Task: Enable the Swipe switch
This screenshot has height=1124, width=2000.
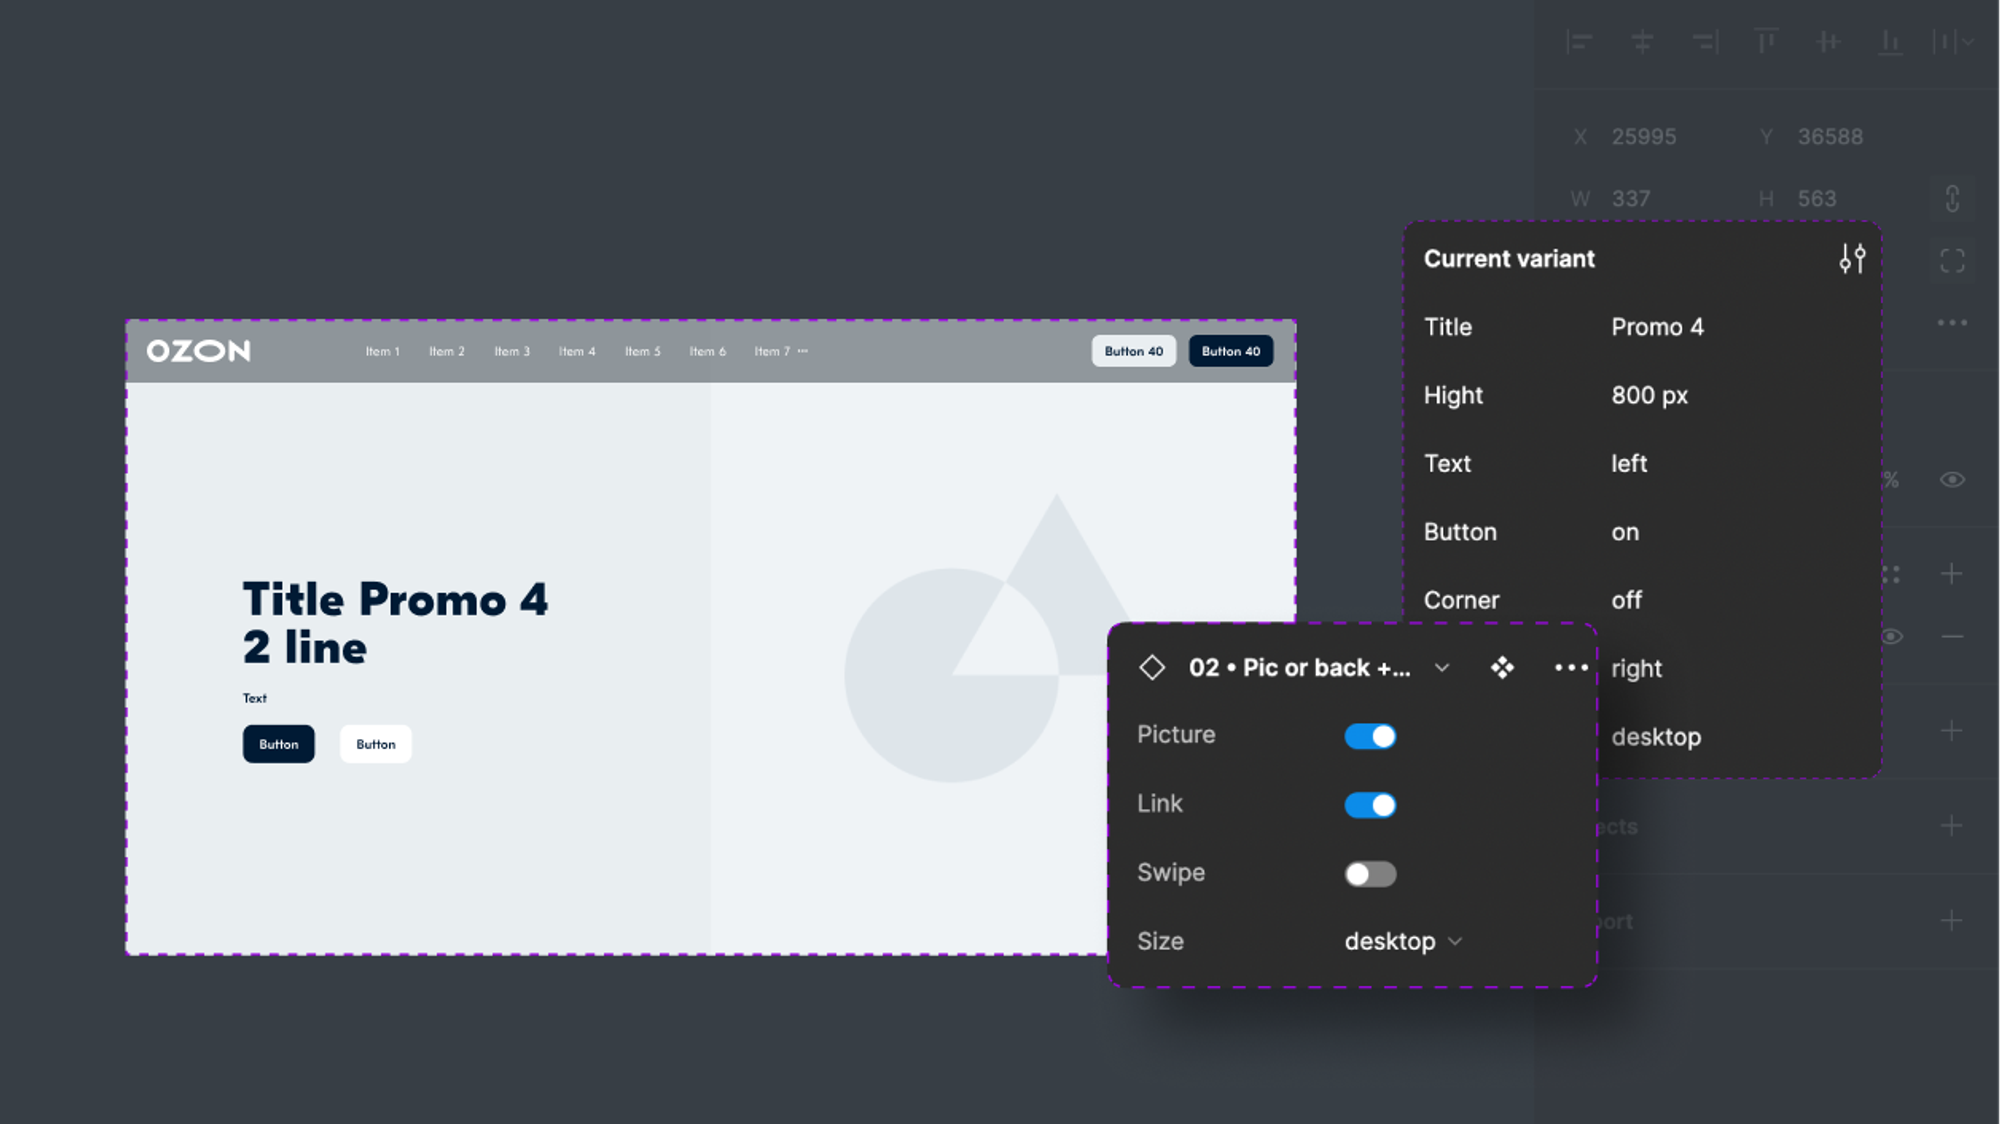Action: [1370, 874]
